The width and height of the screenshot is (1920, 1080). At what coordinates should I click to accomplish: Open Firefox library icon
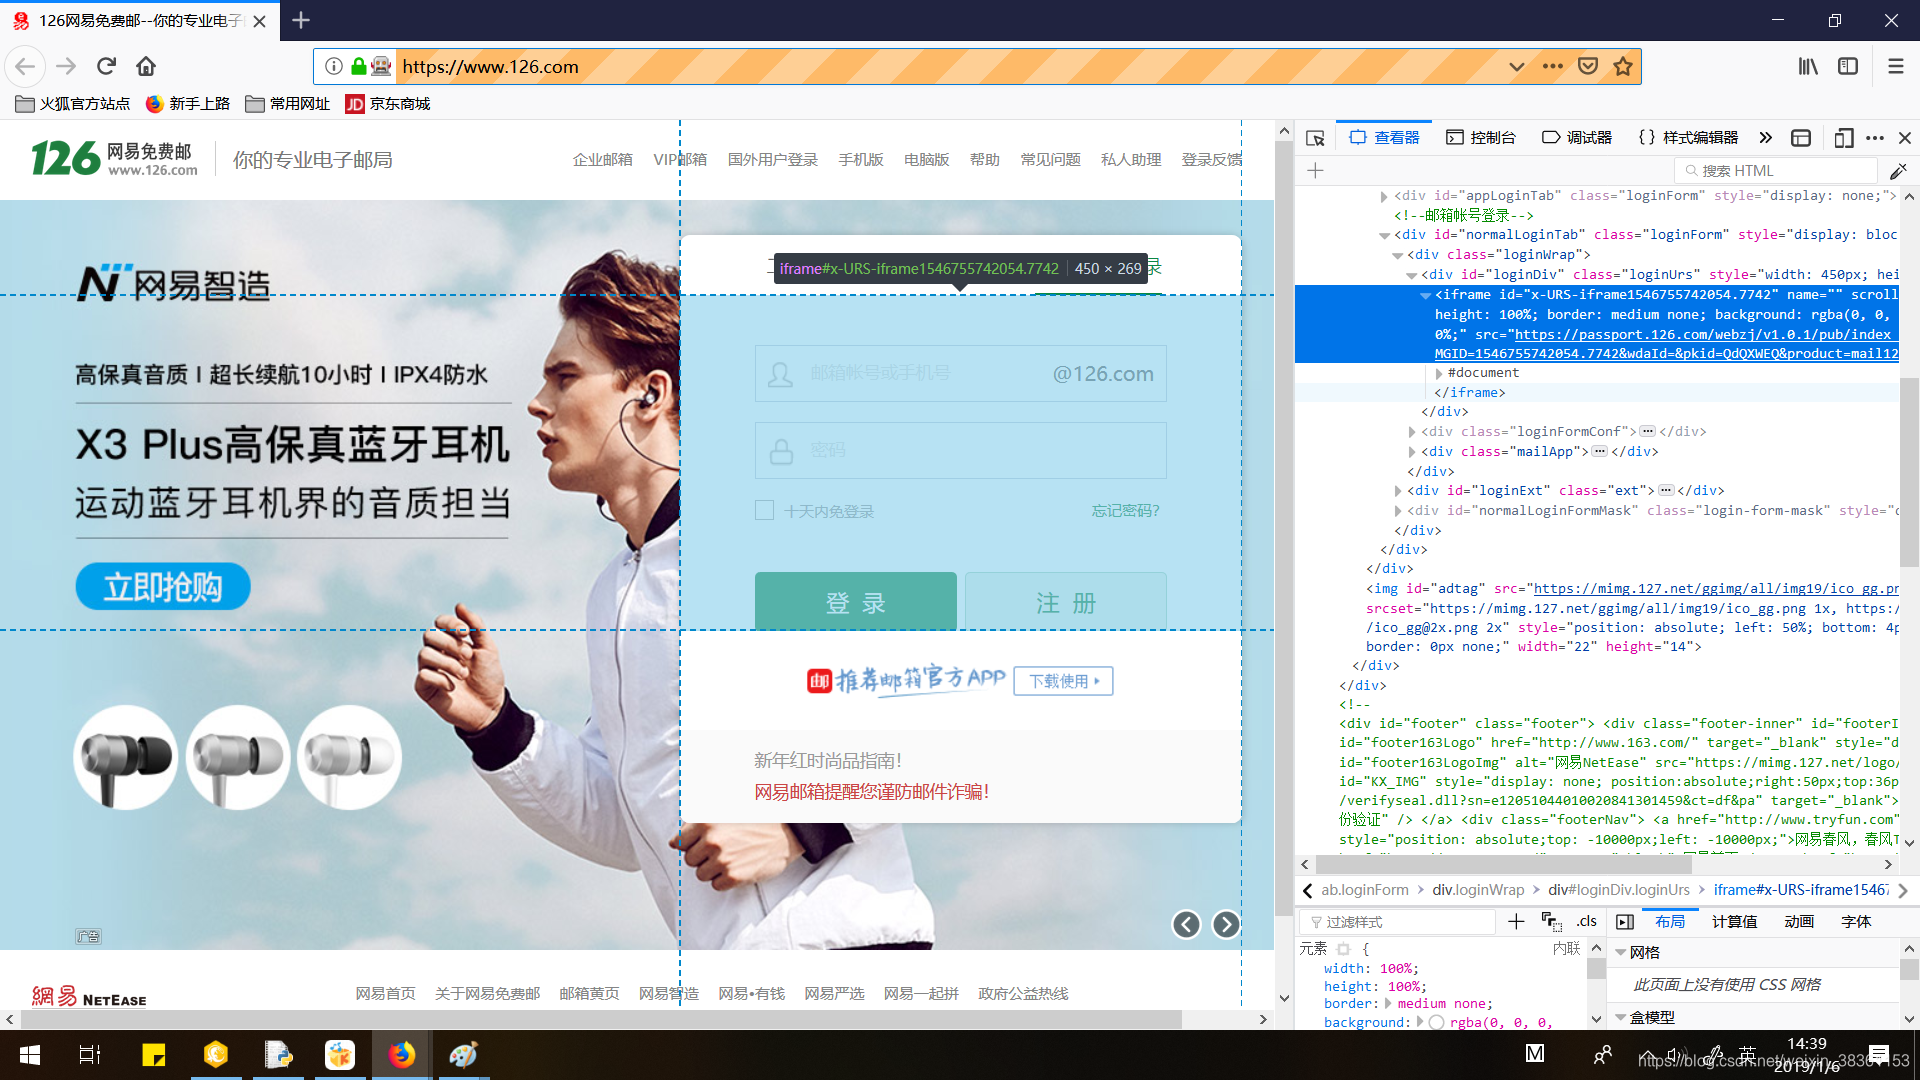coord(1808,66)
